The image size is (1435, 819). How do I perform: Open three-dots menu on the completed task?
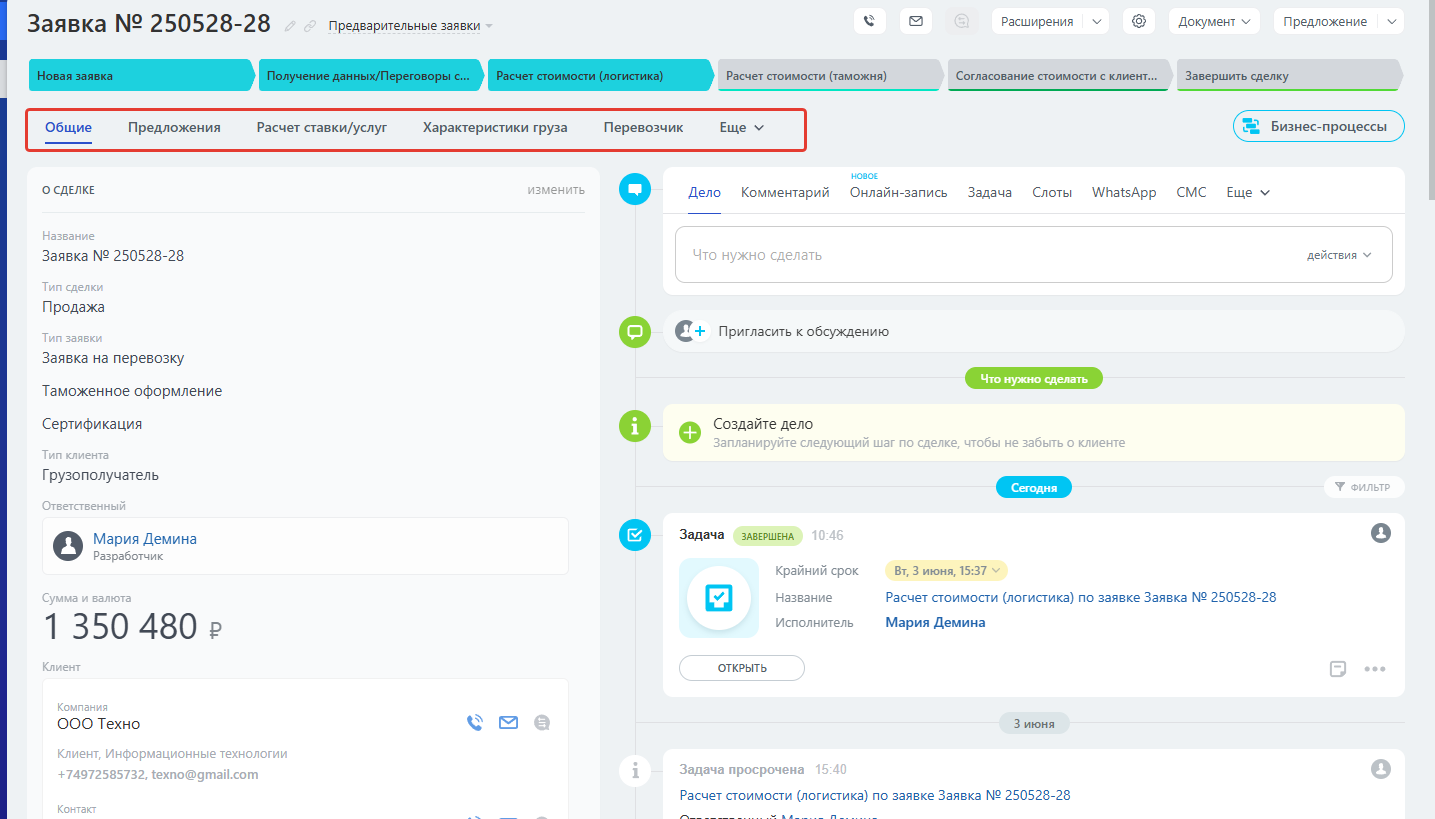coord(1375,669)
